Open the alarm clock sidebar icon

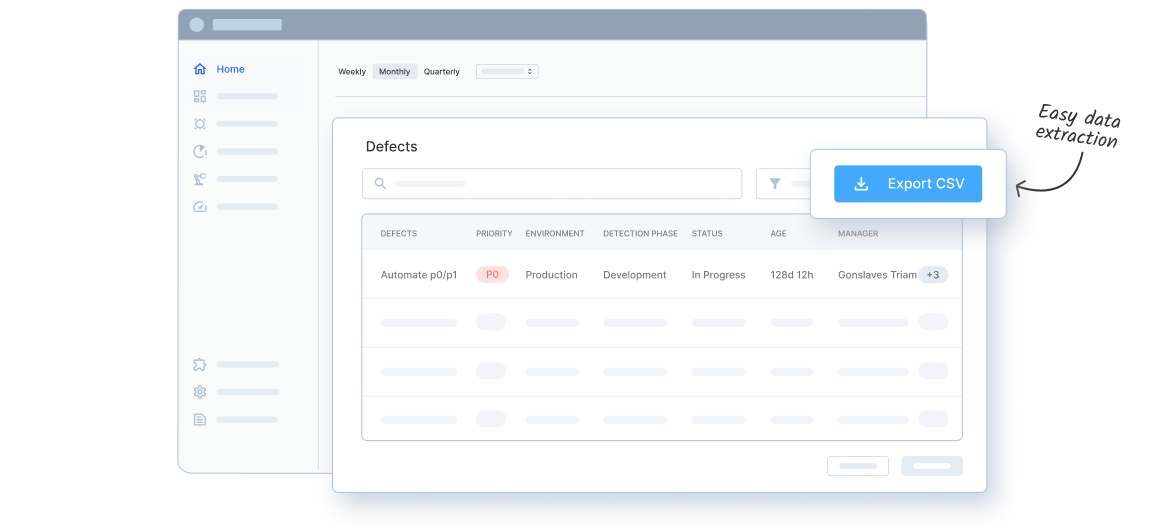click(x=199, y=123)
